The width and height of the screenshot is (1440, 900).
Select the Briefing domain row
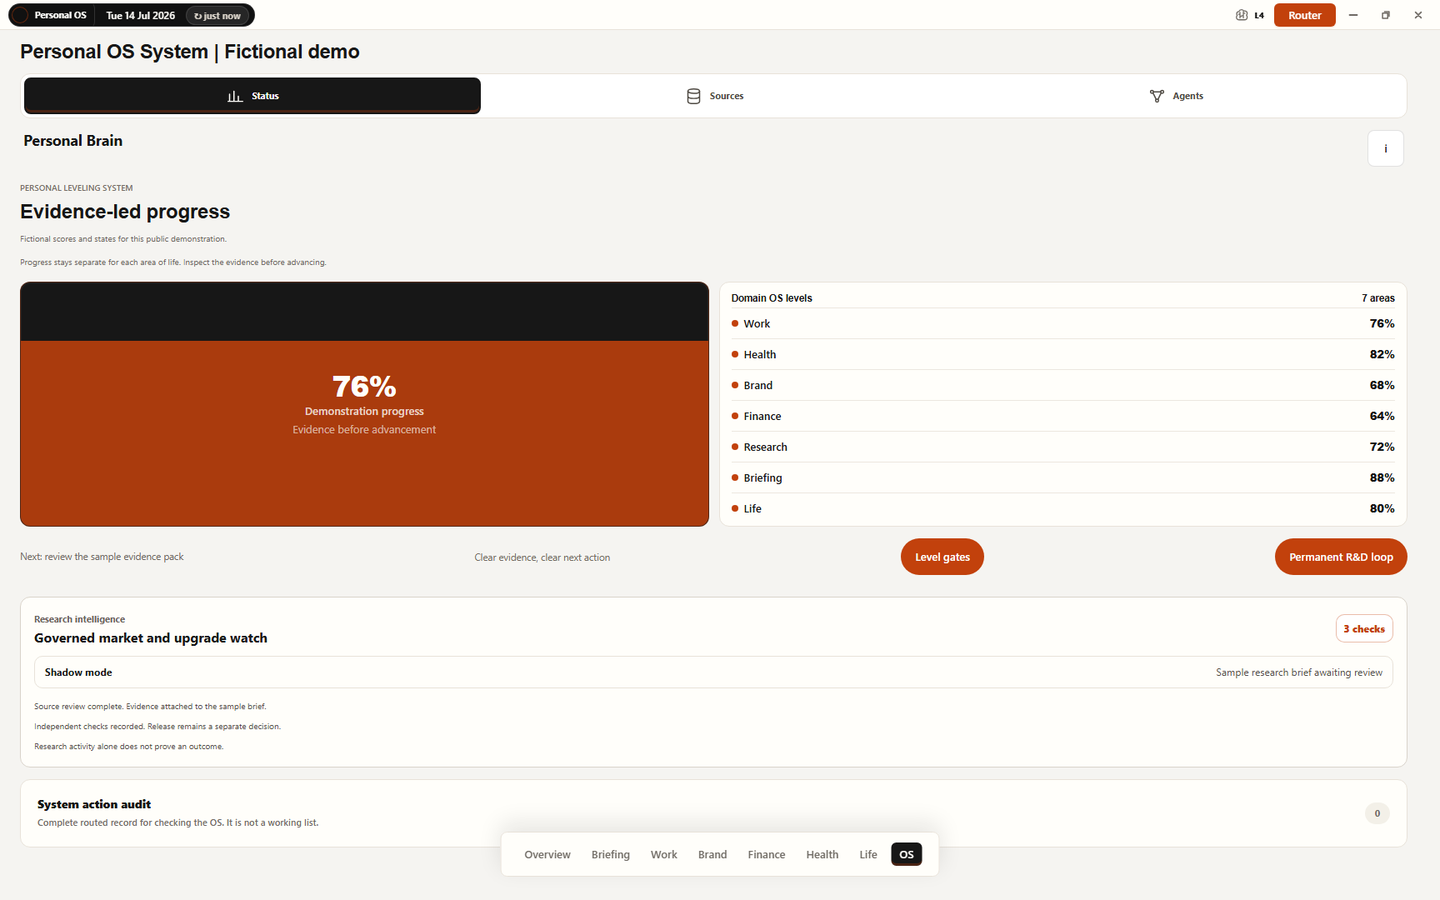click(1062, 478)
